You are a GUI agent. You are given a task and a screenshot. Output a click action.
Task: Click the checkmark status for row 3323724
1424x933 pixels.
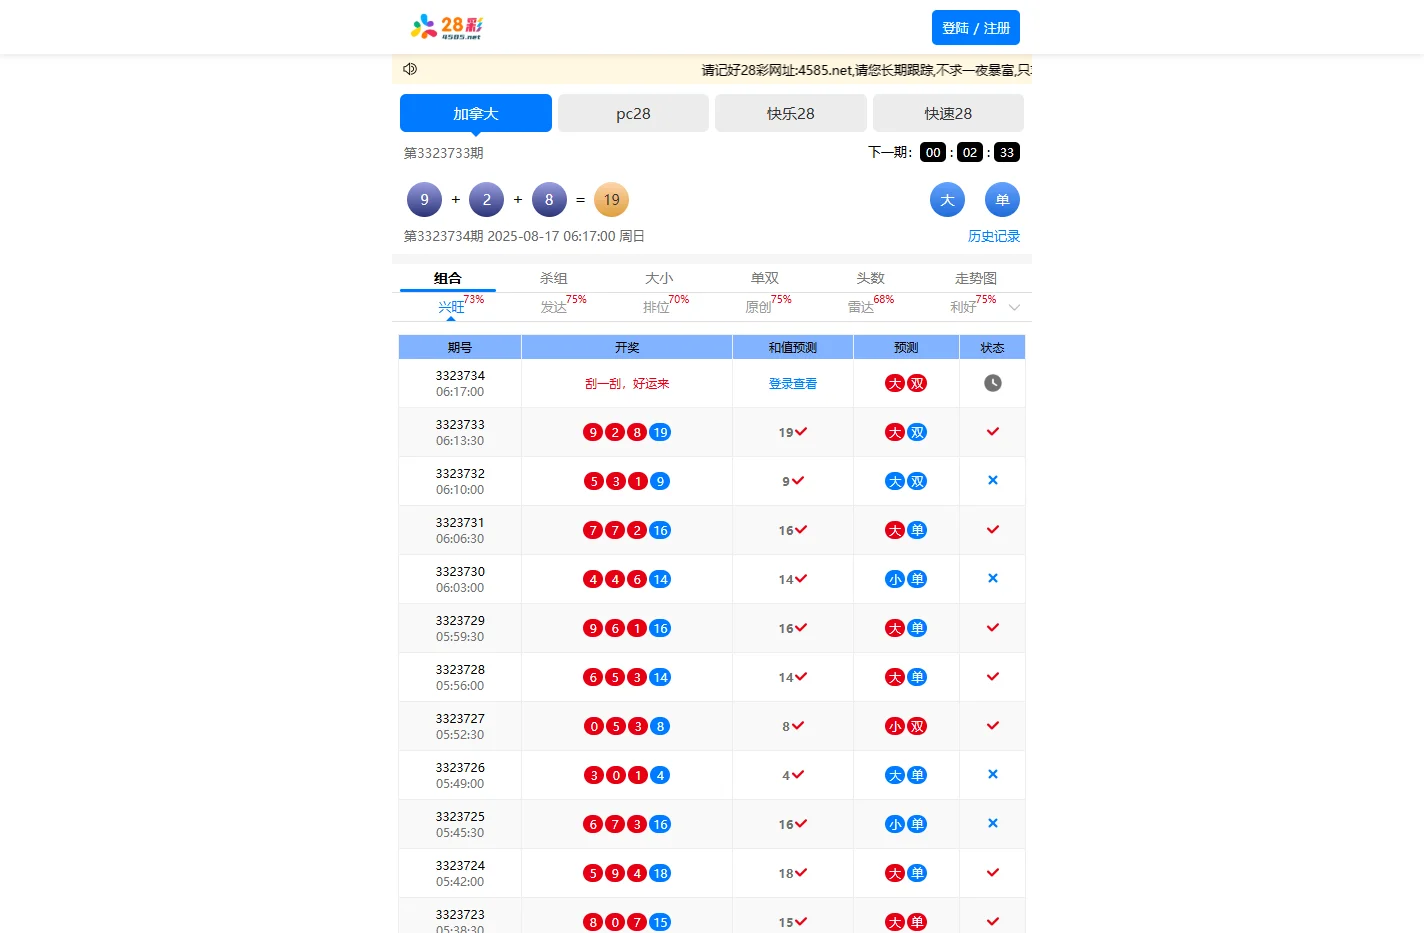click(x=993, y=873)
